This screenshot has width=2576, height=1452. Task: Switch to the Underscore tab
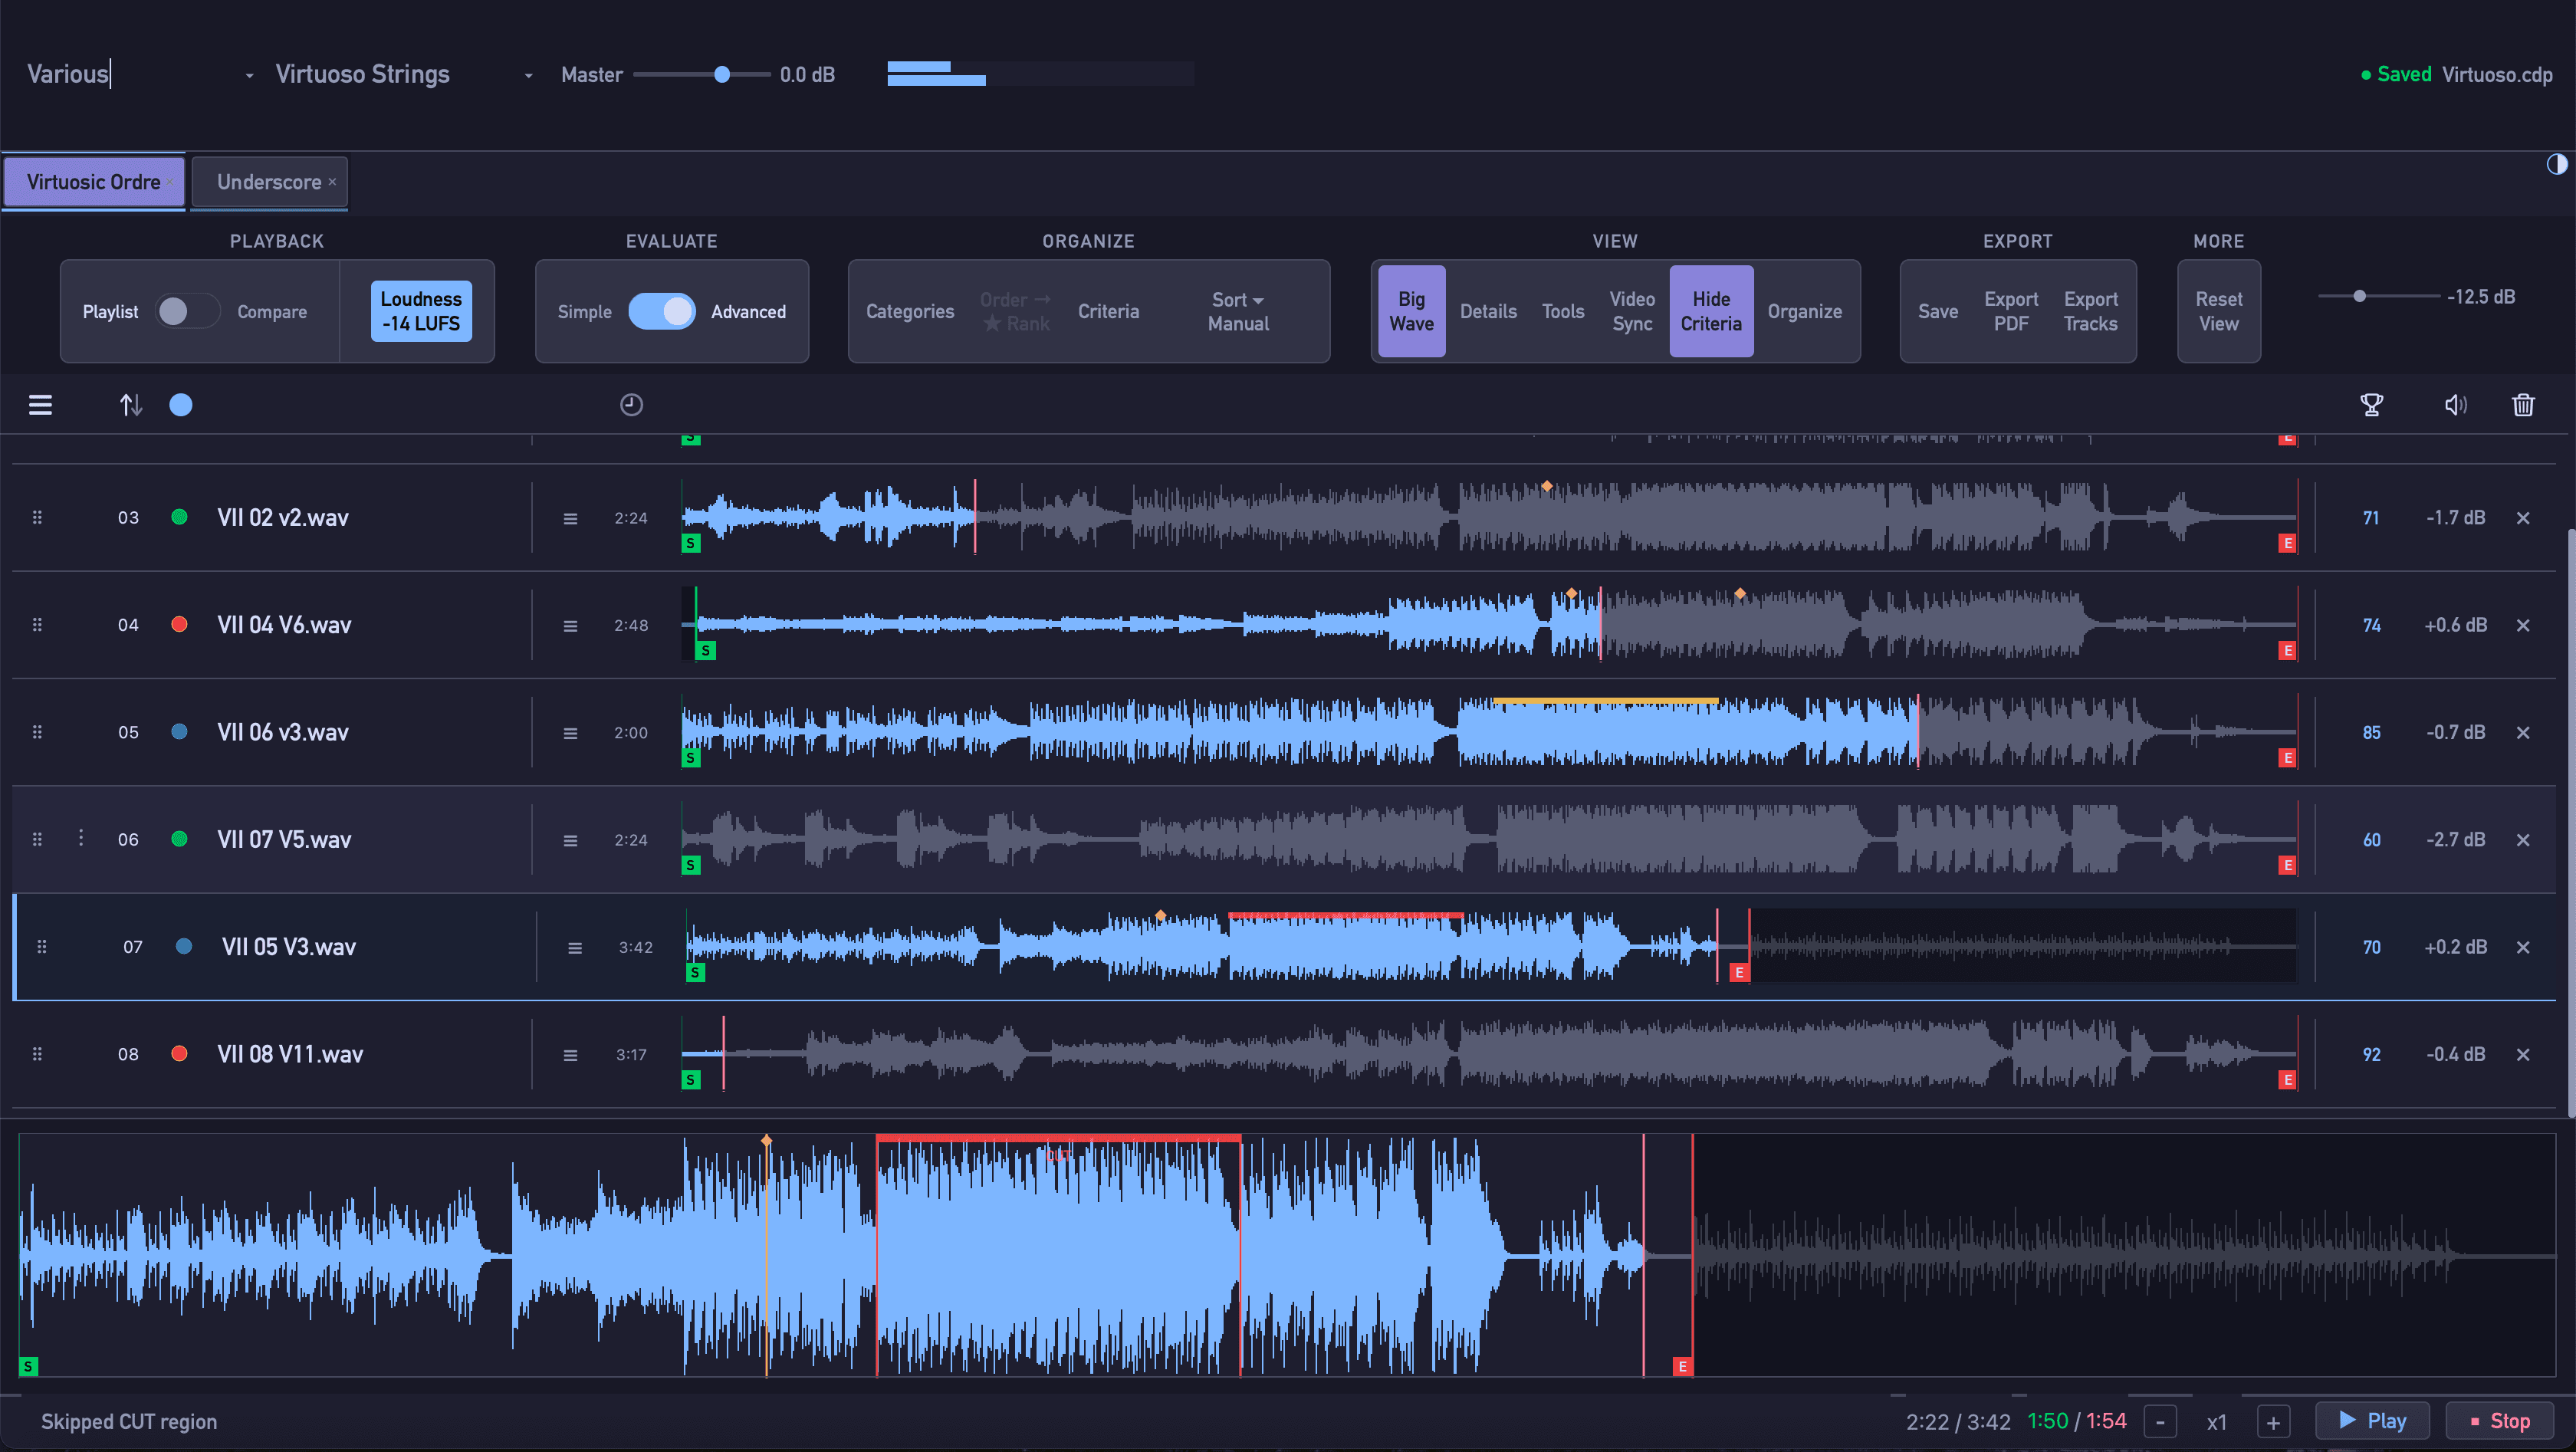coord(269,182)
